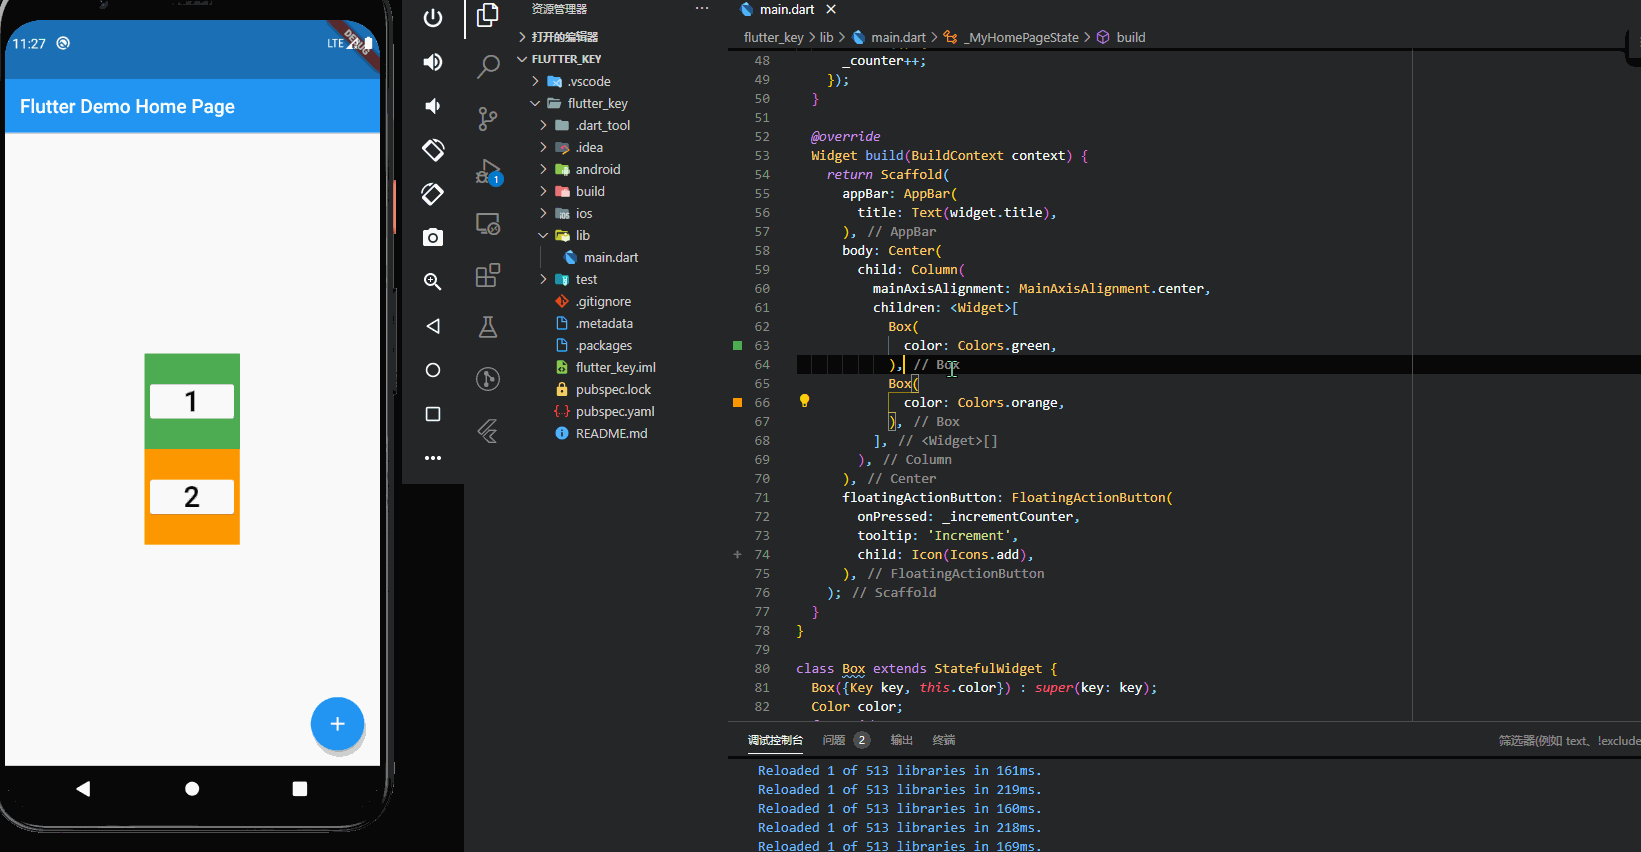Open README.md file

click(x=611, y=433)
